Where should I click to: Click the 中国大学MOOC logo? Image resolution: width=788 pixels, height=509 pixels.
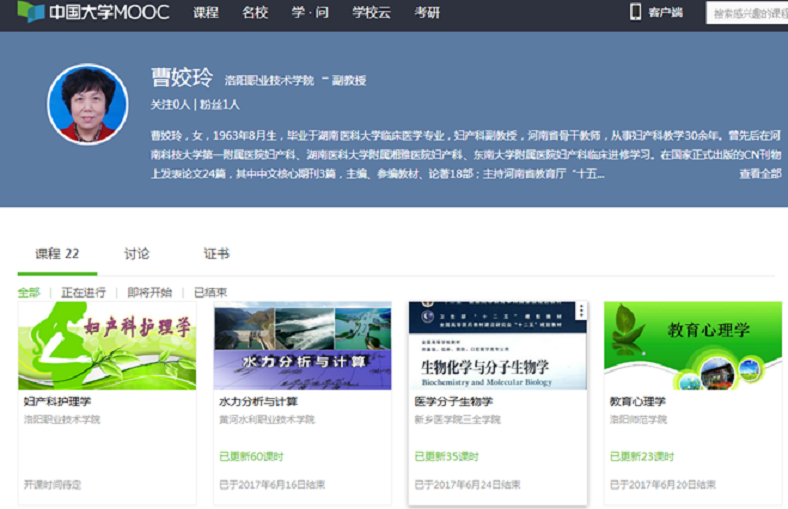point(93,13)
